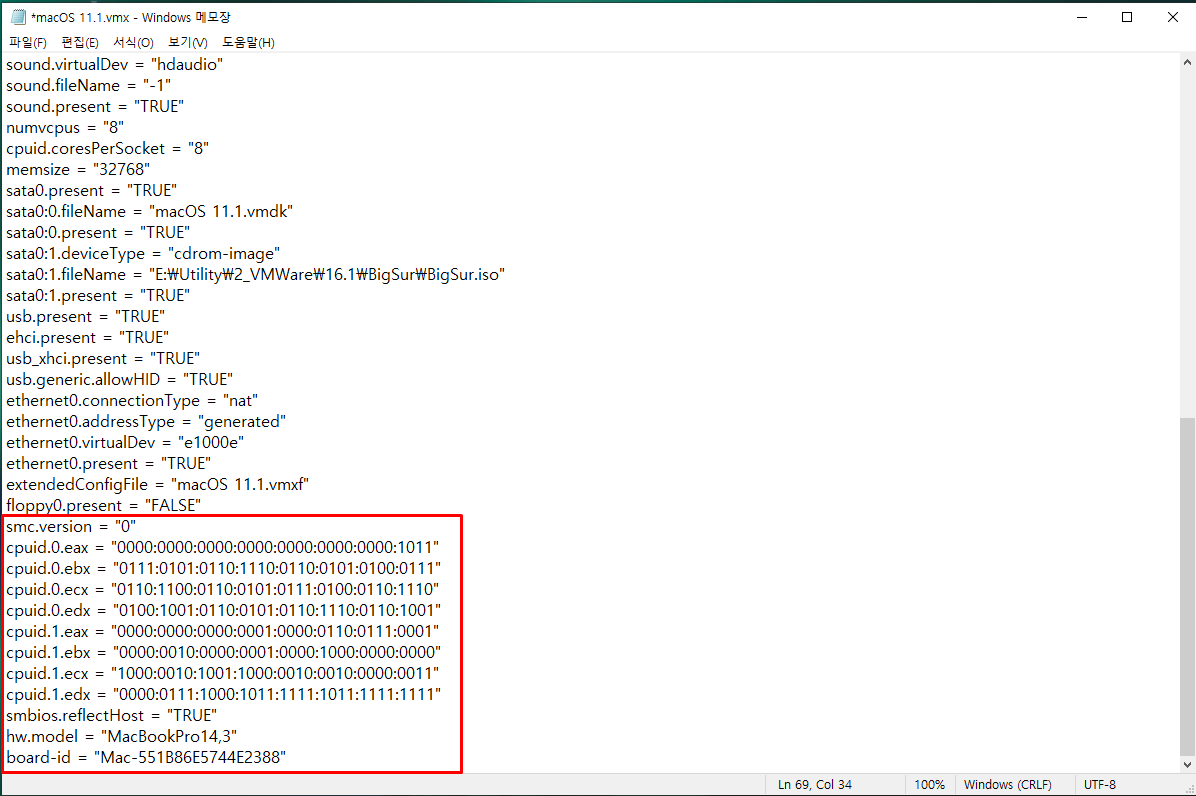Click the extendedConfigFile macOS 11.1.vmxf line
Image resolution: width=1196 pixels, height=796 pixels.
158,484
